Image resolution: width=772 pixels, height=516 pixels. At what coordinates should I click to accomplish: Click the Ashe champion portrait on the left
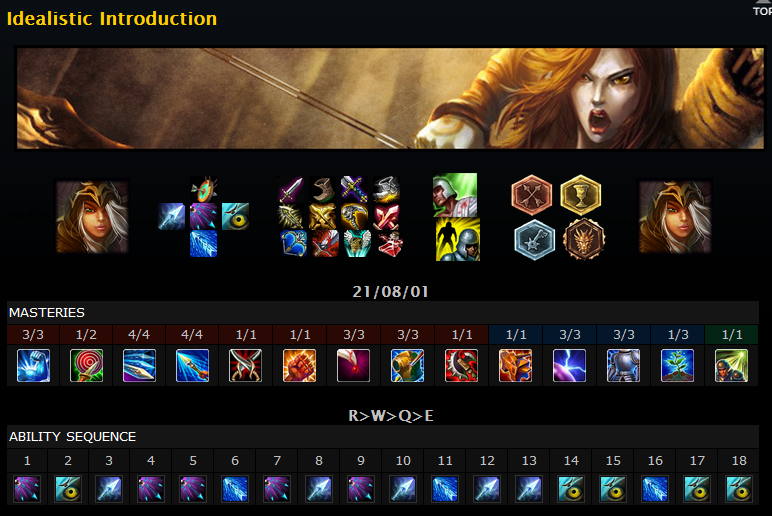(x=92, y=217)
